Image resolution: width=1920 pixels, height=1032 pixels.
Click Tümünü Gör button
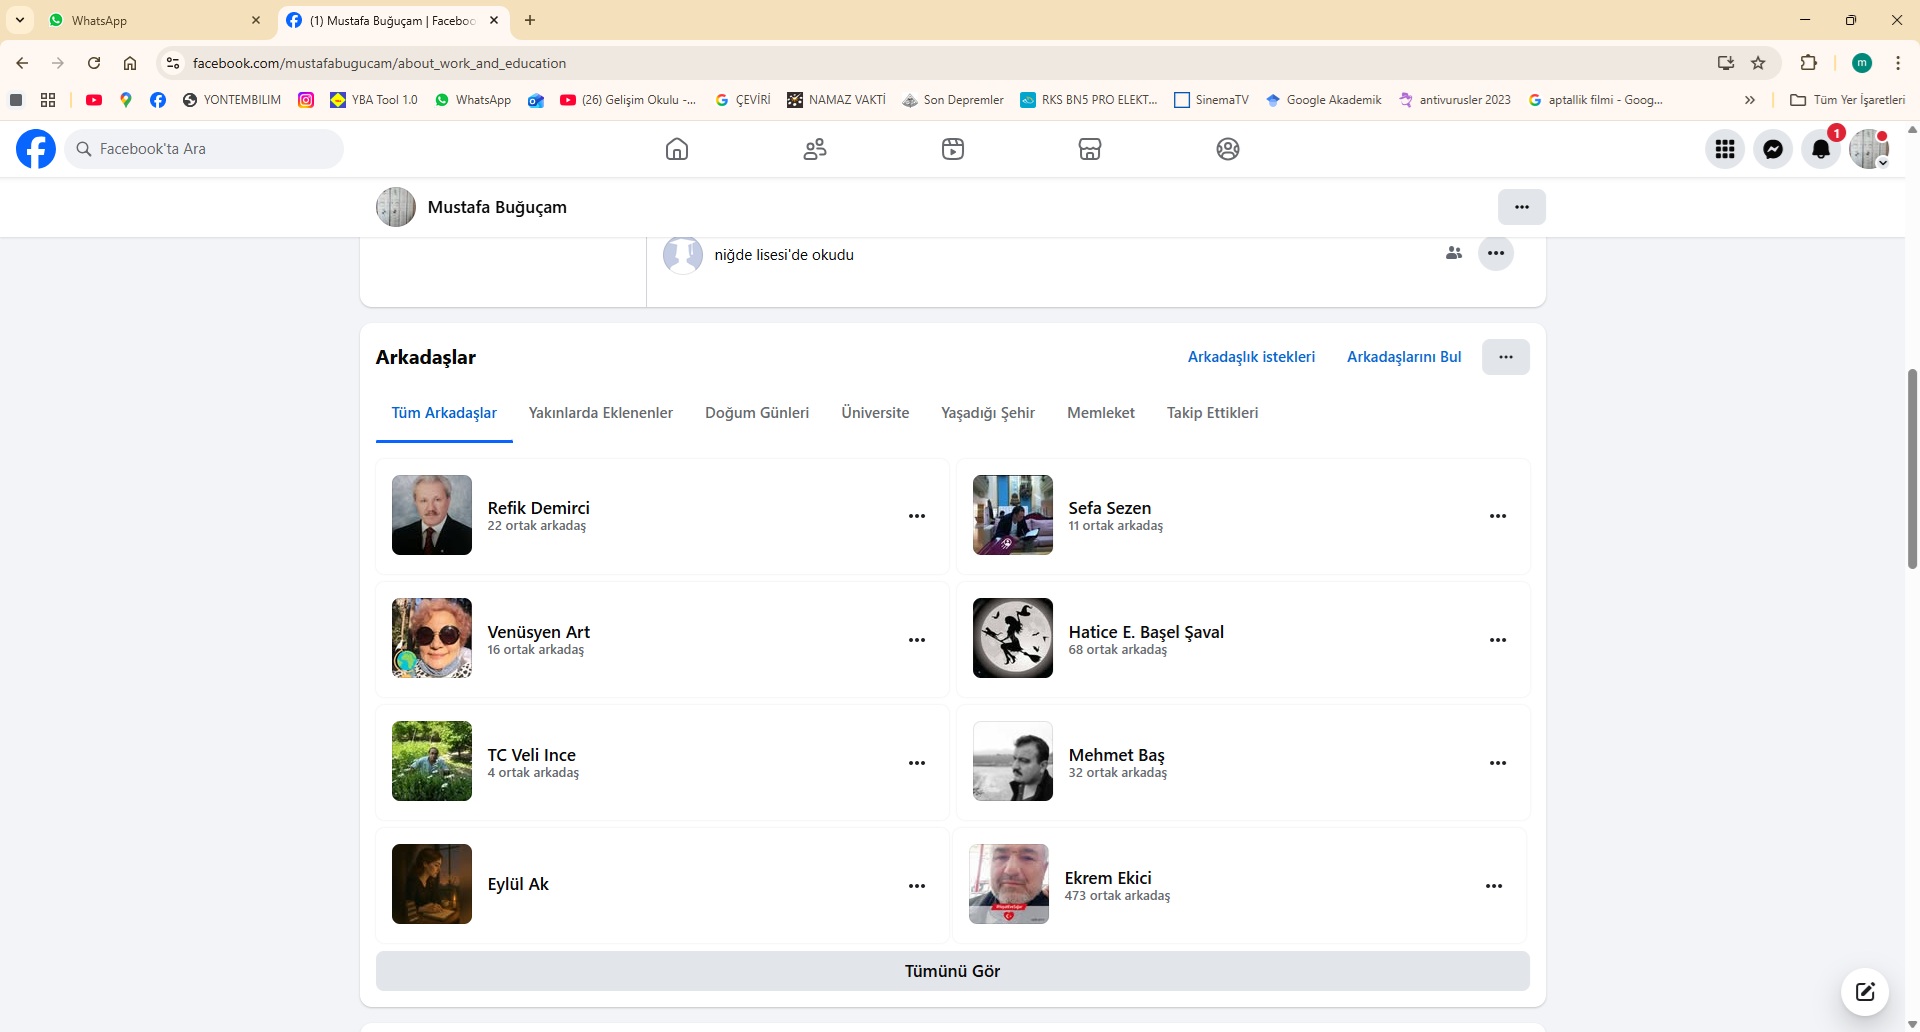(x=952, y=971)
